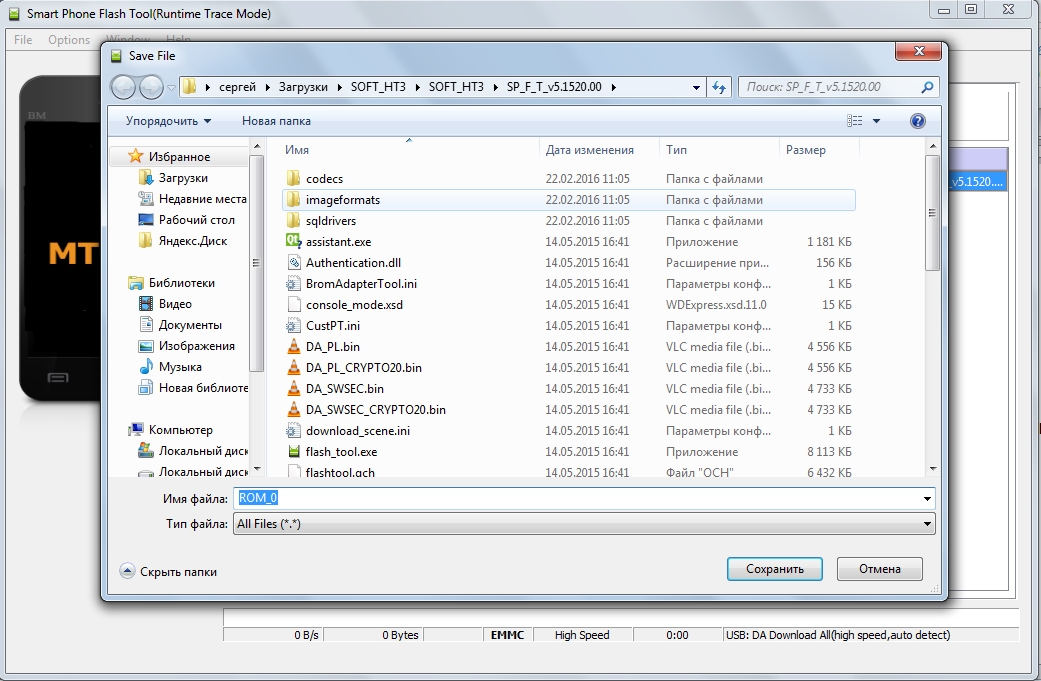This screenshot has width=1041, height=681.
Task: Click the Forward navigation arrow button
Action: click(151, 87)
